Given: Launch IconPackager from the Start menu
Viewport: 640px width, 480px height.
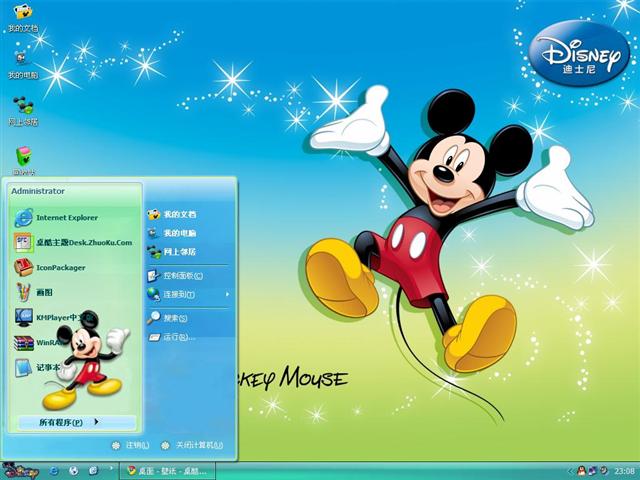Looking at the screenshot, I should tap(60, 267).
